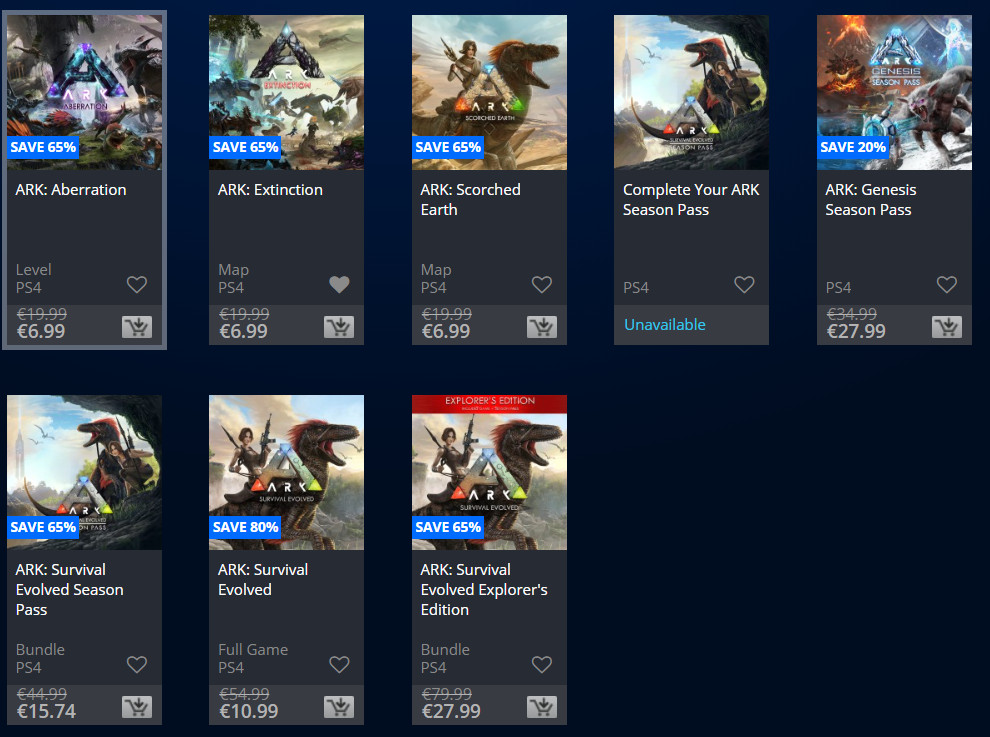Add Explorer's Edition bundle to cart

(542, 707)
